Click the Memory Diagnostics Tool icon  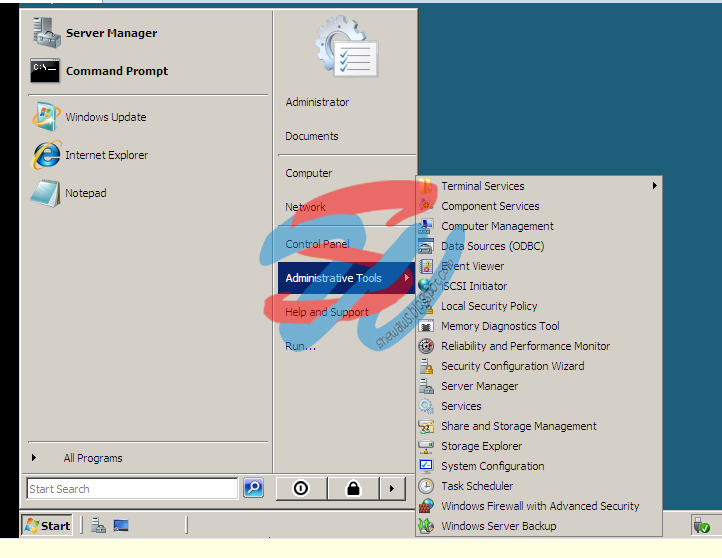[x=426, y=326]
